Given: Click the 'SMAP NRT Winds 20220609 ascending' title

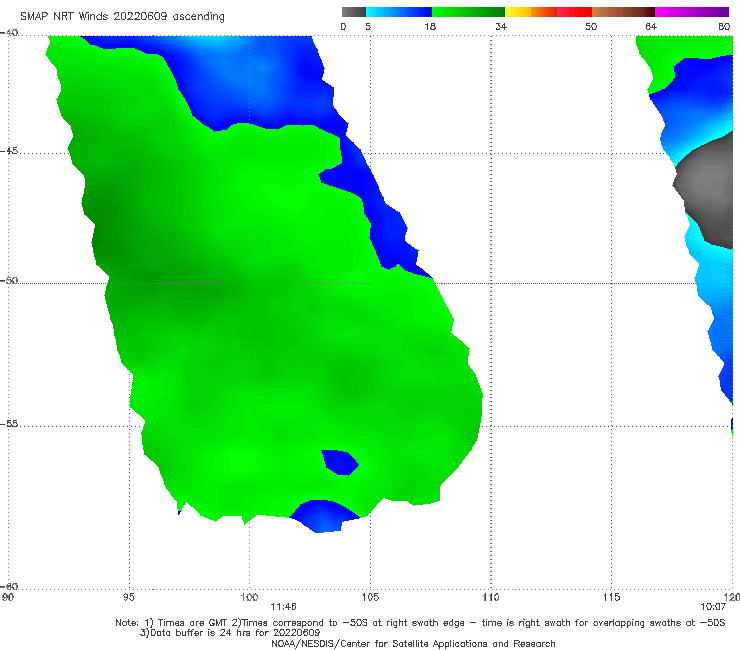Looking at the screenshot, I should 122,17.
